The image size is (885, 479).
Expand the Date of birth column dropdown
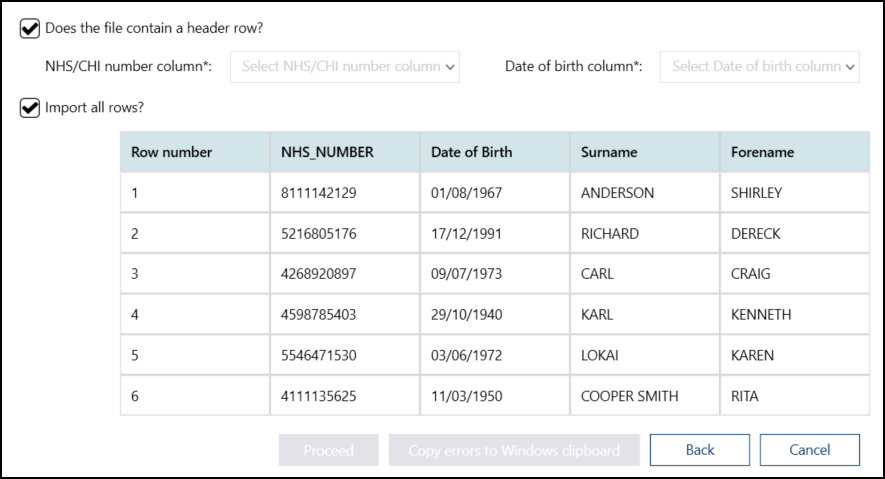759,67
